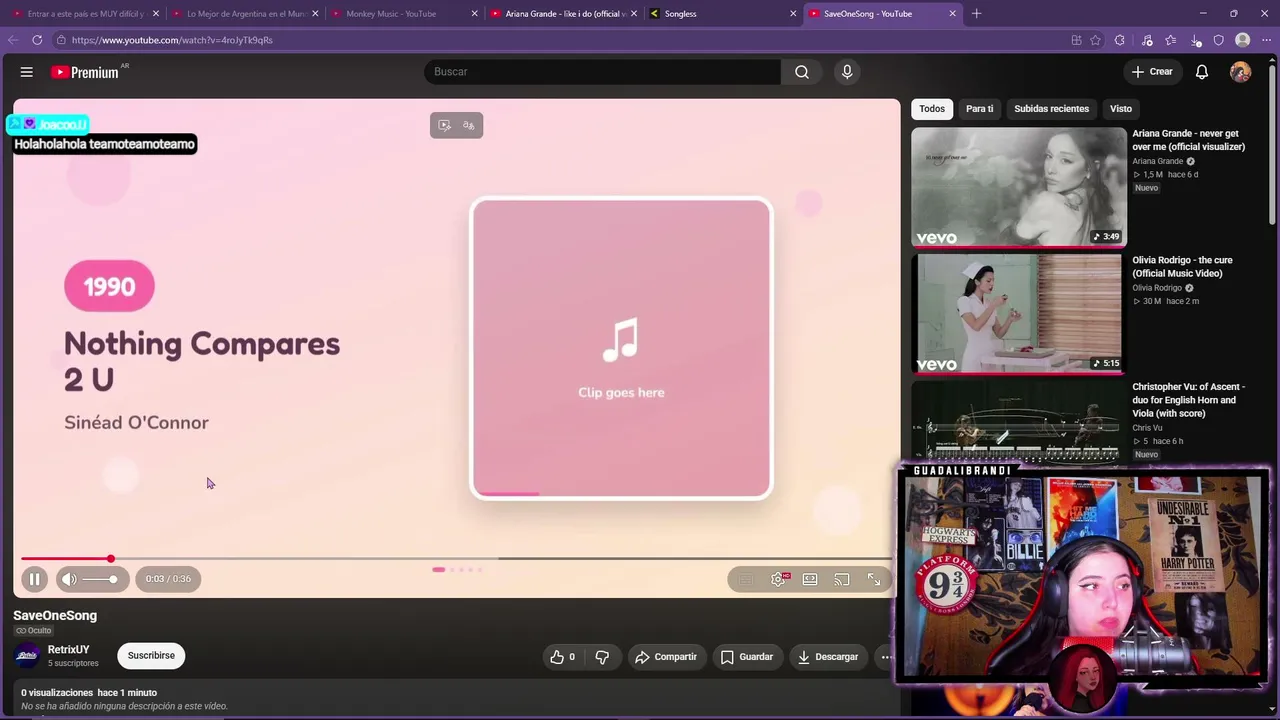Open Olivia Rodrigo - the cure video title

click(x=1182, y=267)
